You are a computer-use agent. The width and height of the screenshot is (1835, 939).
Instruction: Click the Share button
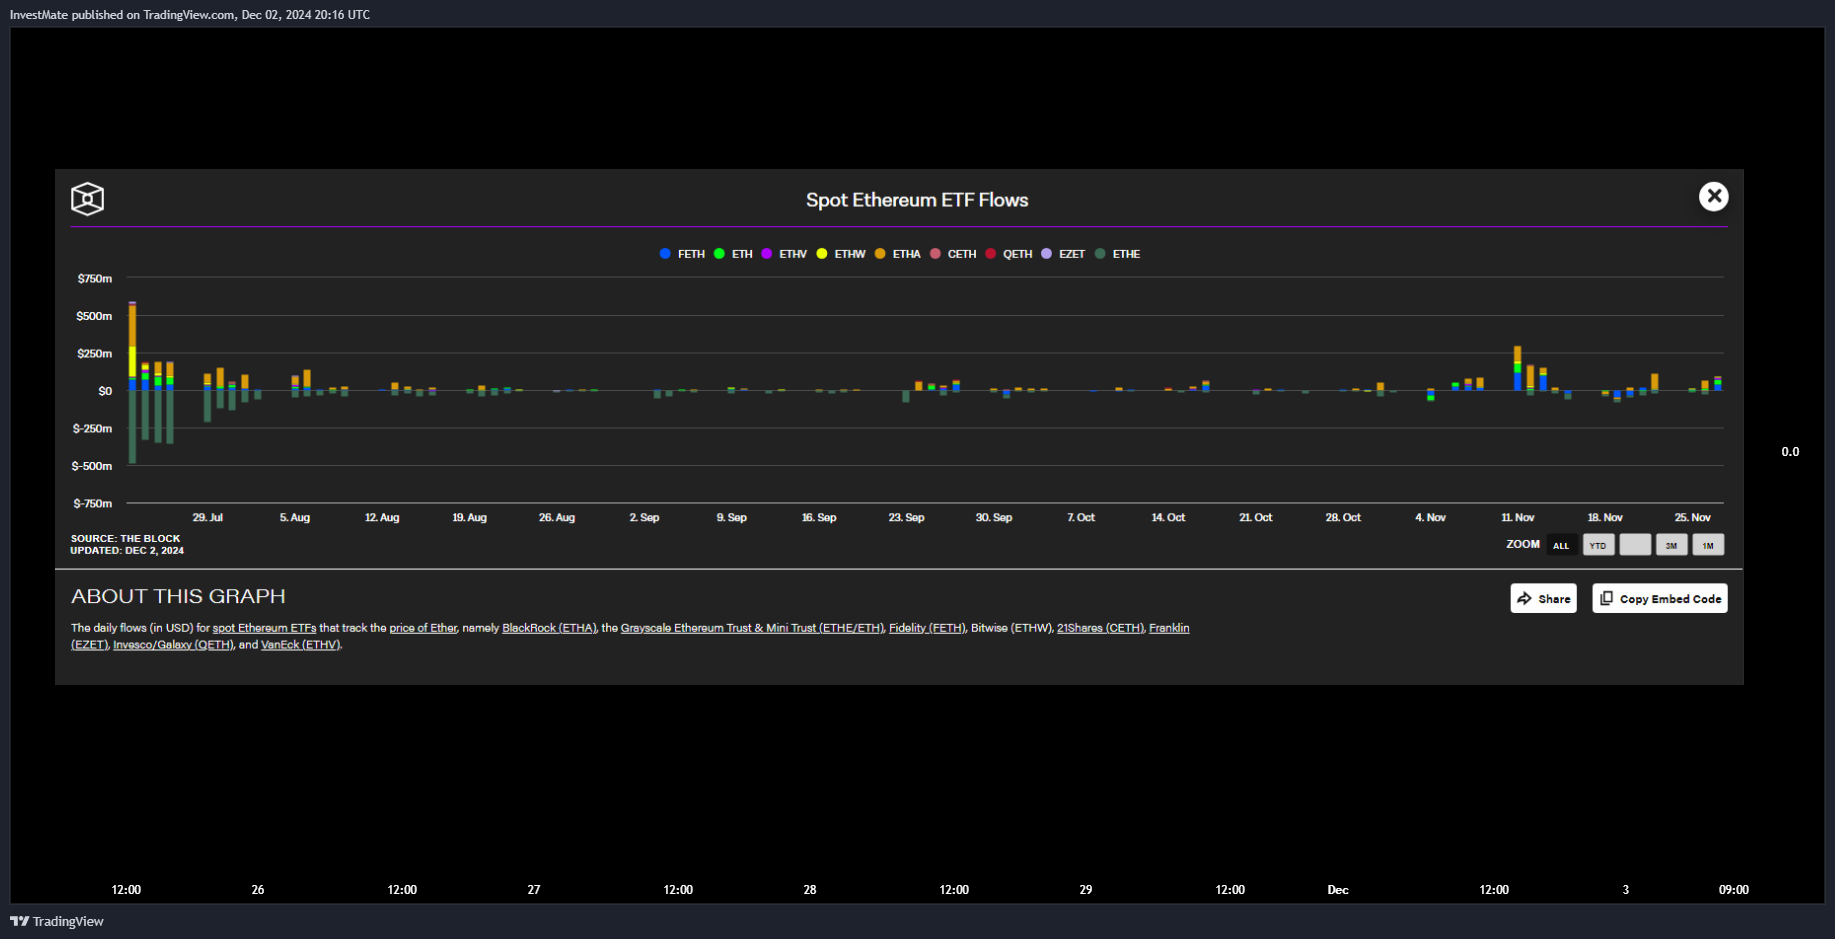click(x=1543, y=598)
